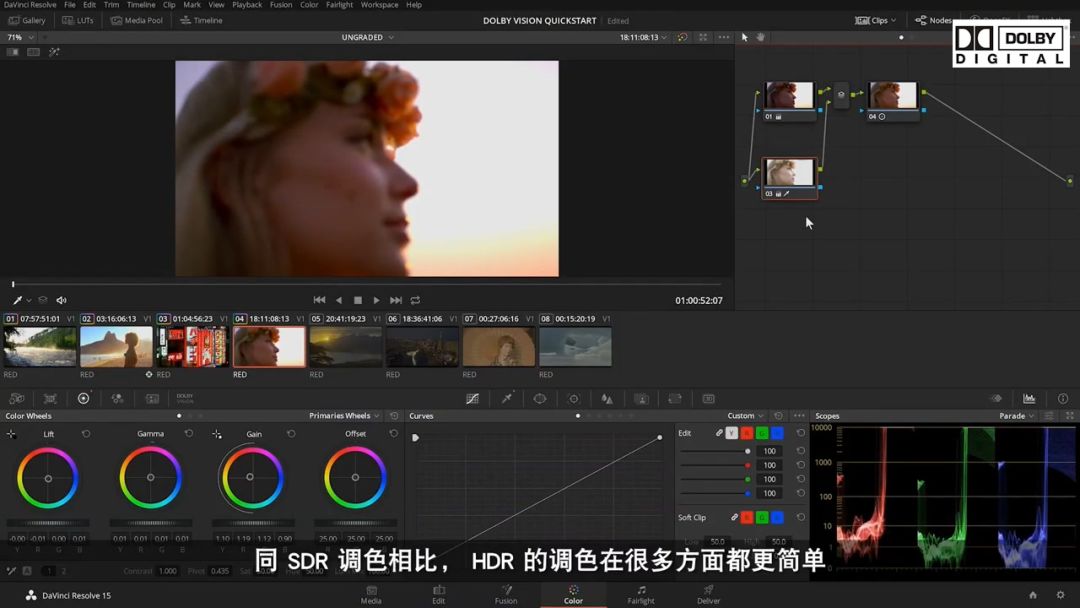Click the qualifier eyedropper icon under viewer
Screen dimensions: 1080x608
[17, 300]
